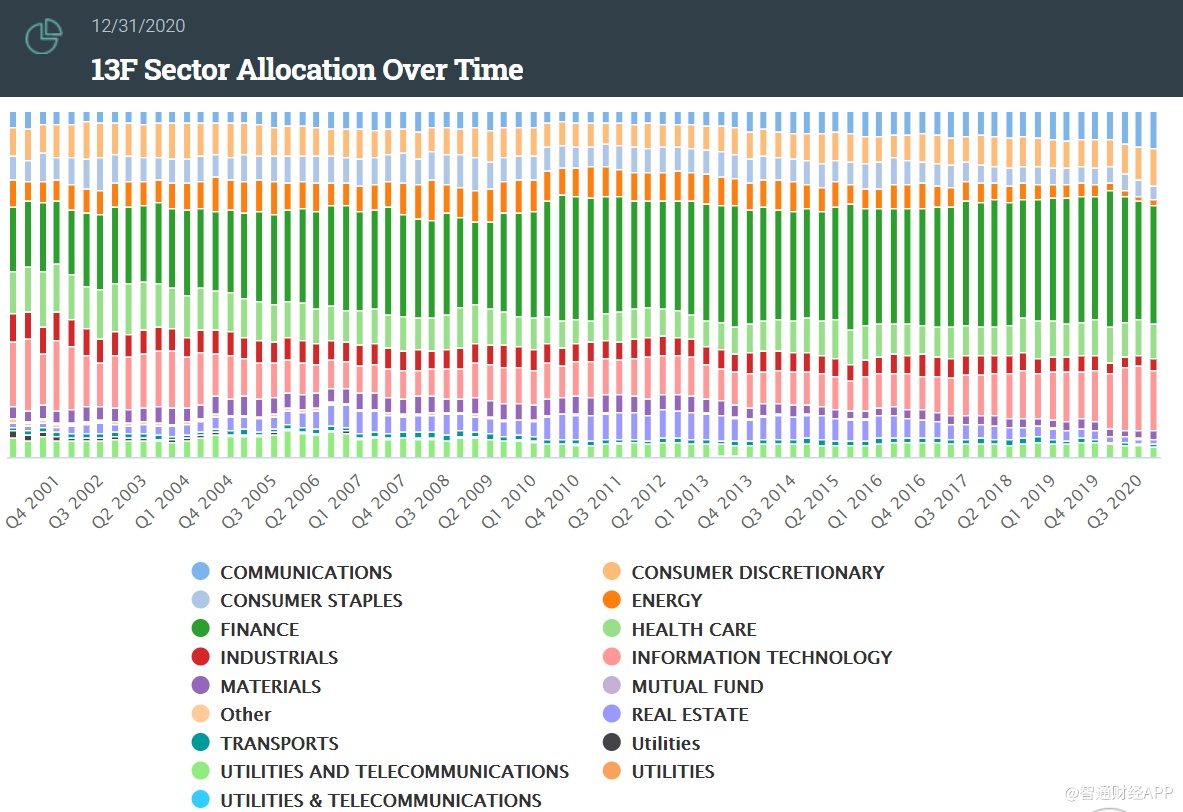Click the REAL ESTATE legend dot

[x=612, y=714]
